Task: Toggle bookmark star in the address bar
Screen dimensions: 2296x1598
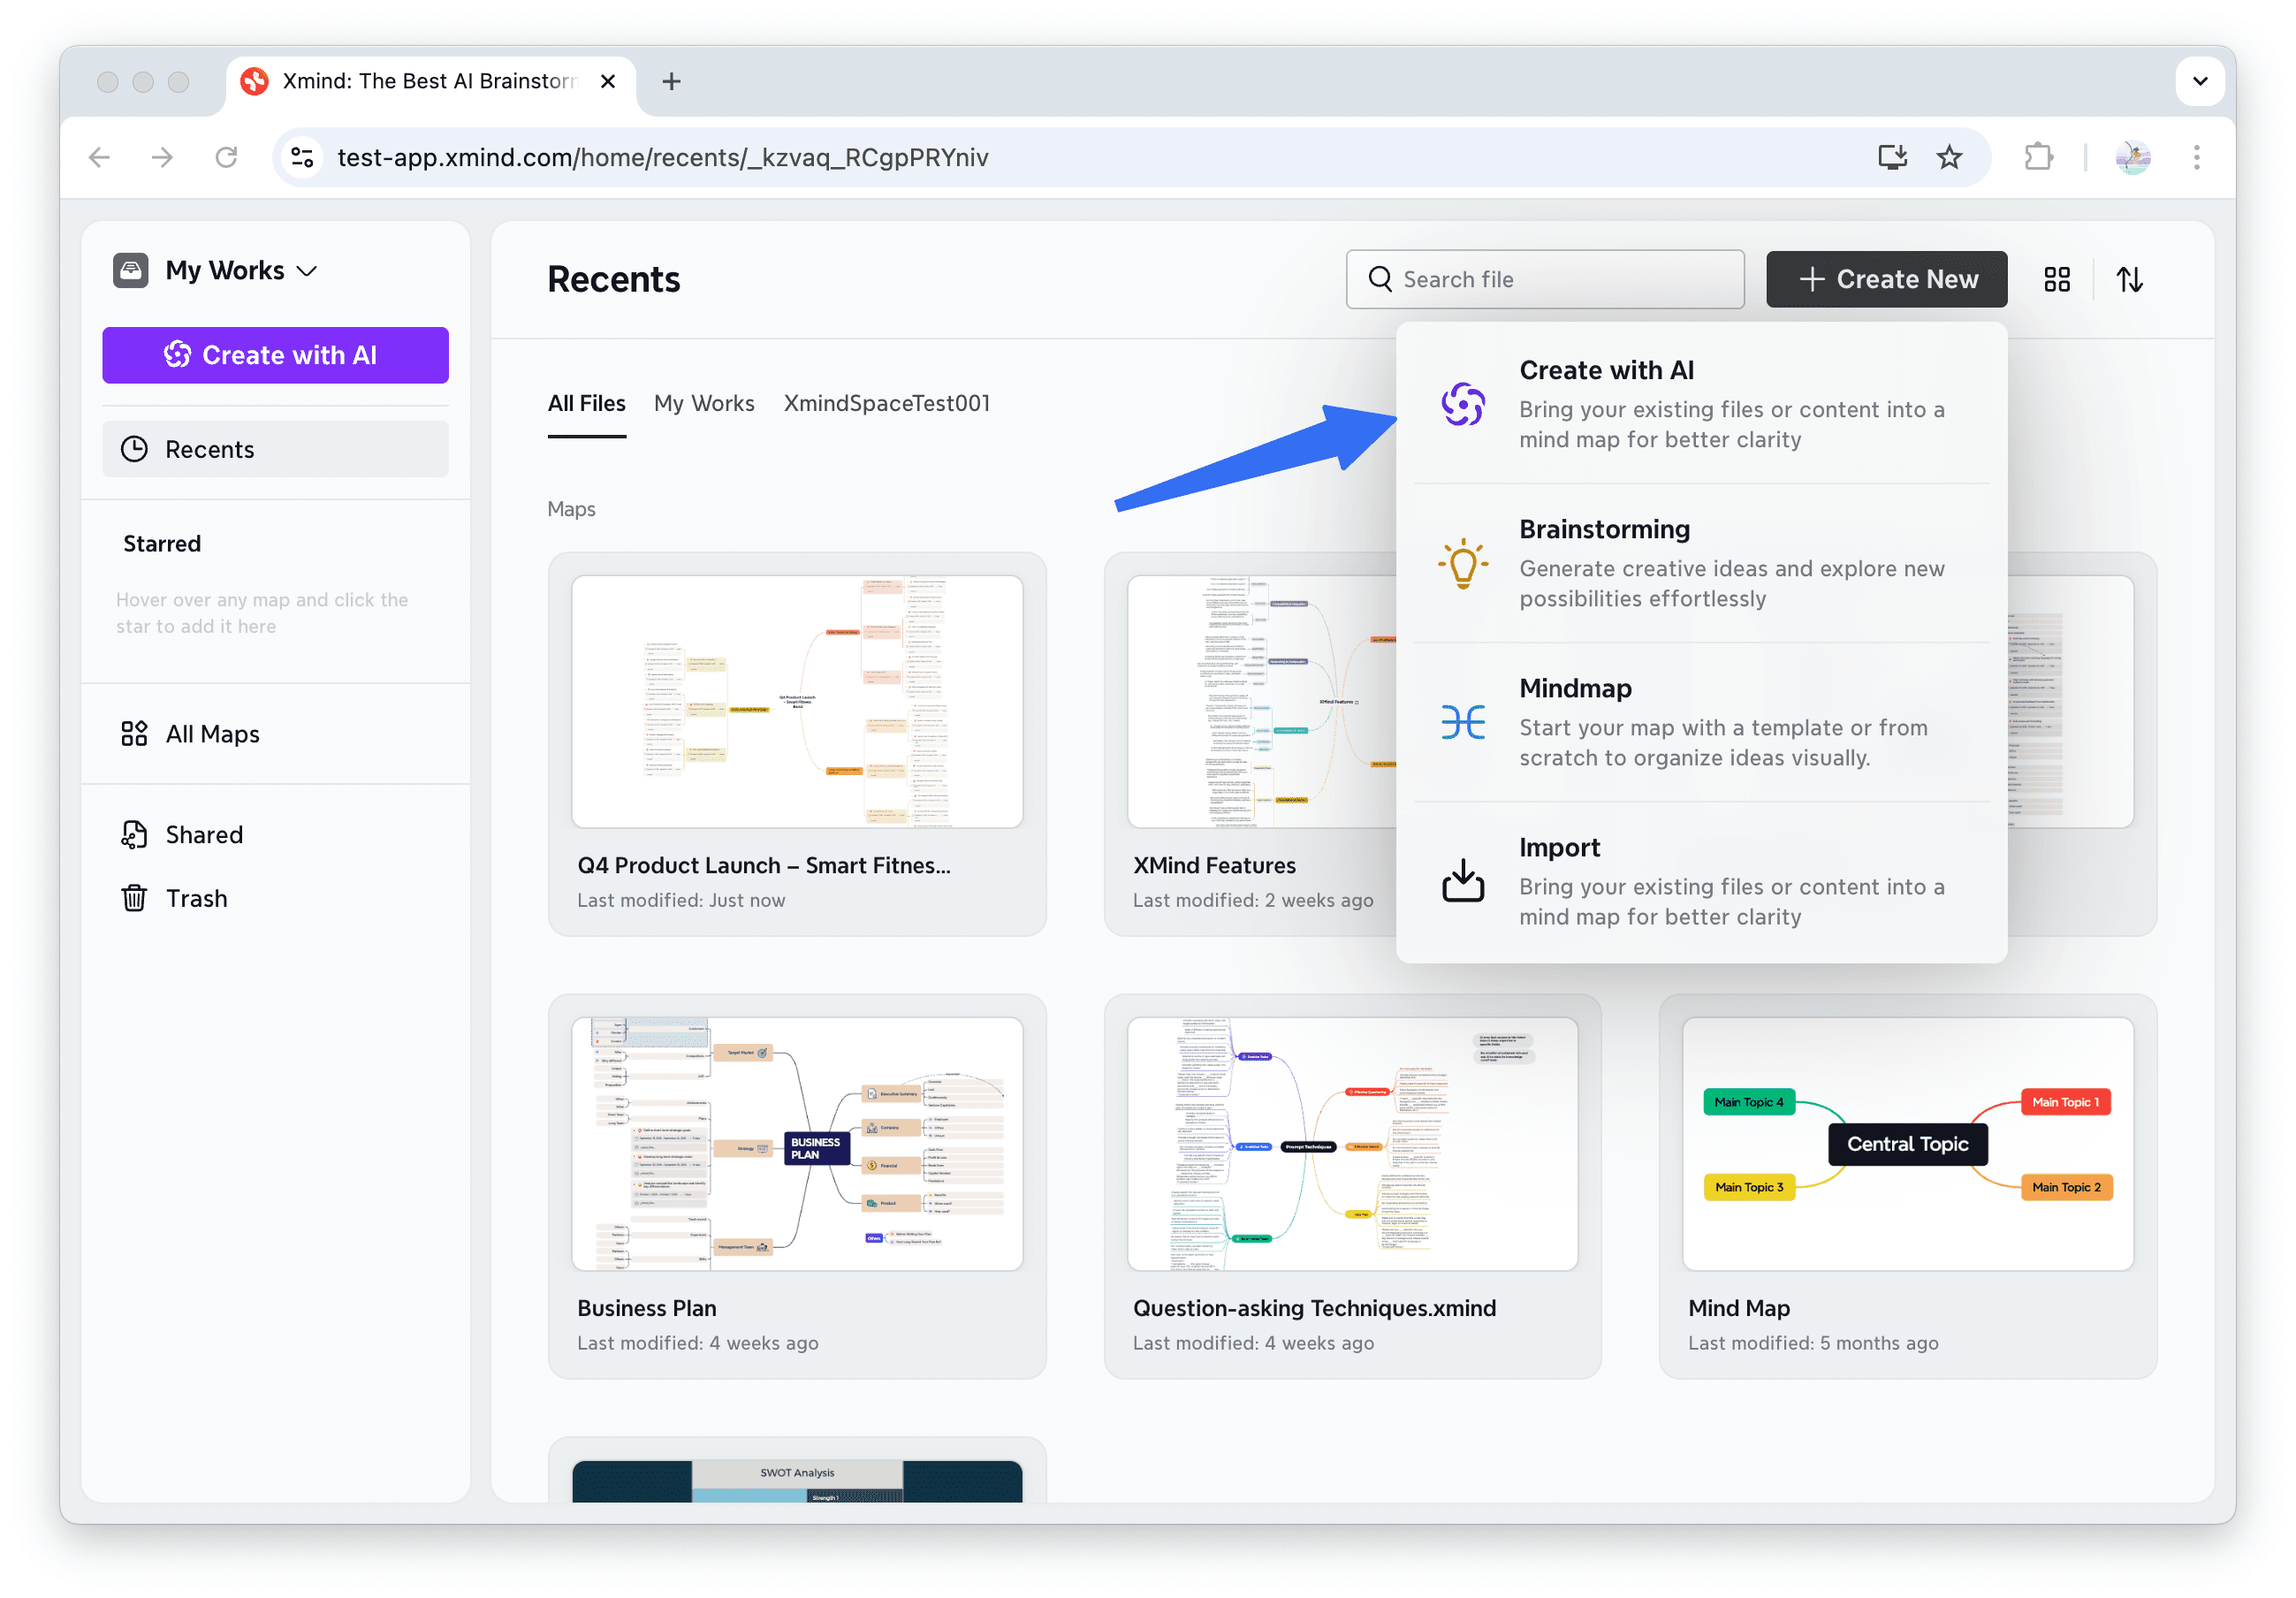Action: tap(1948, 157)
